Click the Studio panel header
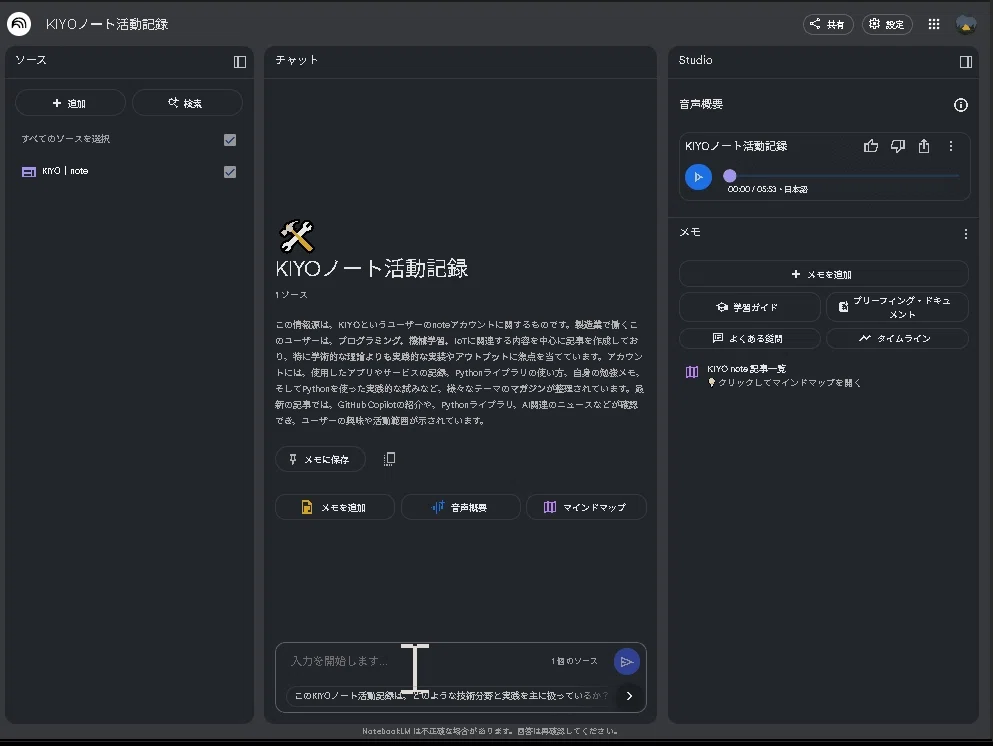 point(695,60)
